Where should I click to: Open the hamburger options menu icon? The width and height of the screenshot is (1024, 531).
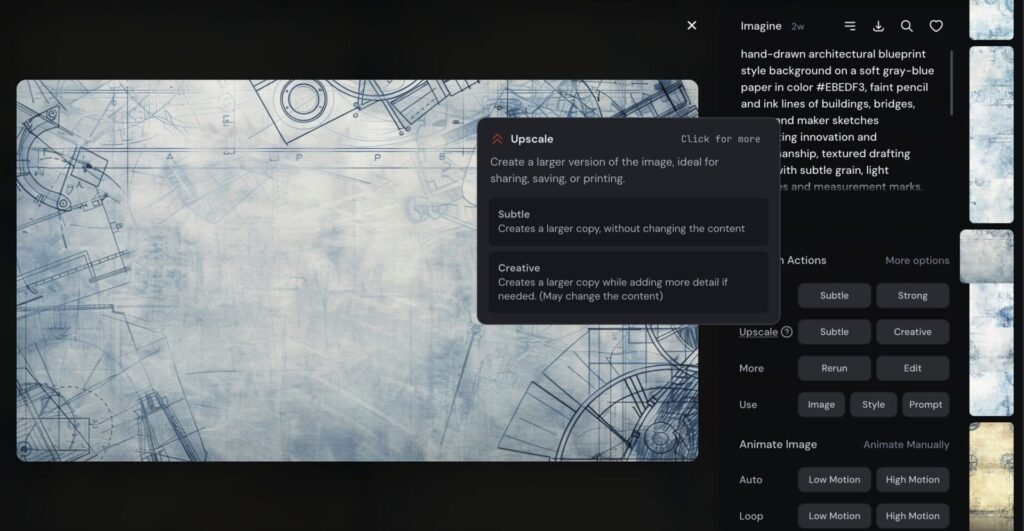point(850,25)
